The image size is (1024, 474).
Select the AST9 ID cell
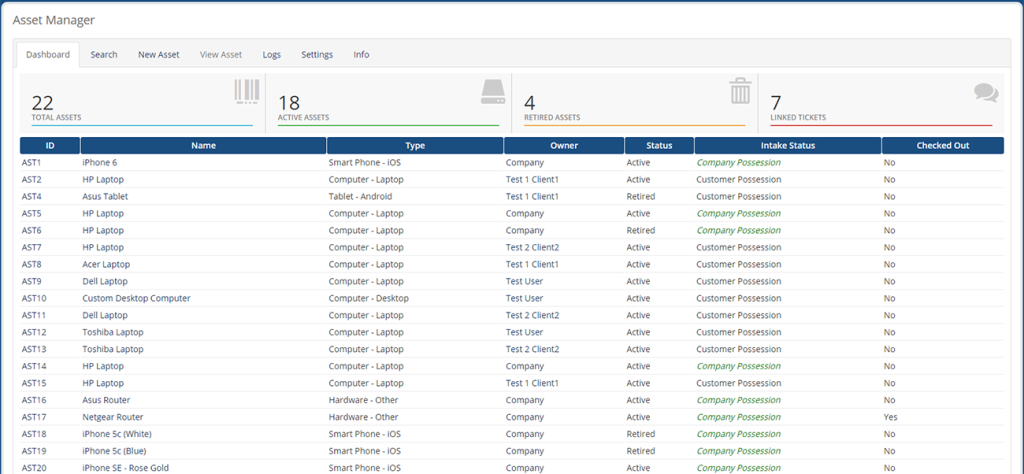[31, 281]
